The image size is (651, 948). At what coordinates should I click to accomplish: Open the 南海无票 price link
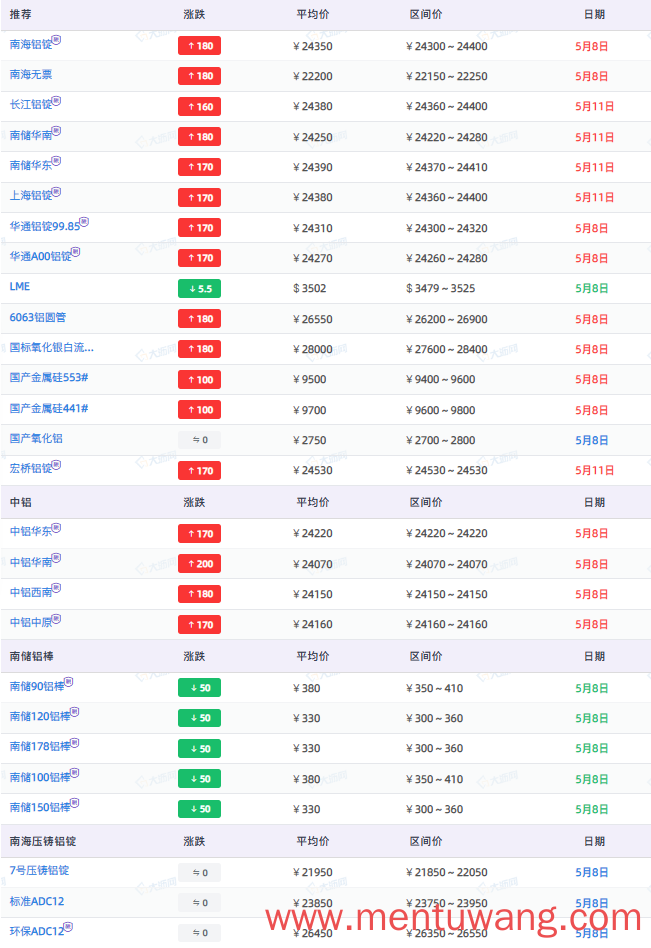coord(31,75)
